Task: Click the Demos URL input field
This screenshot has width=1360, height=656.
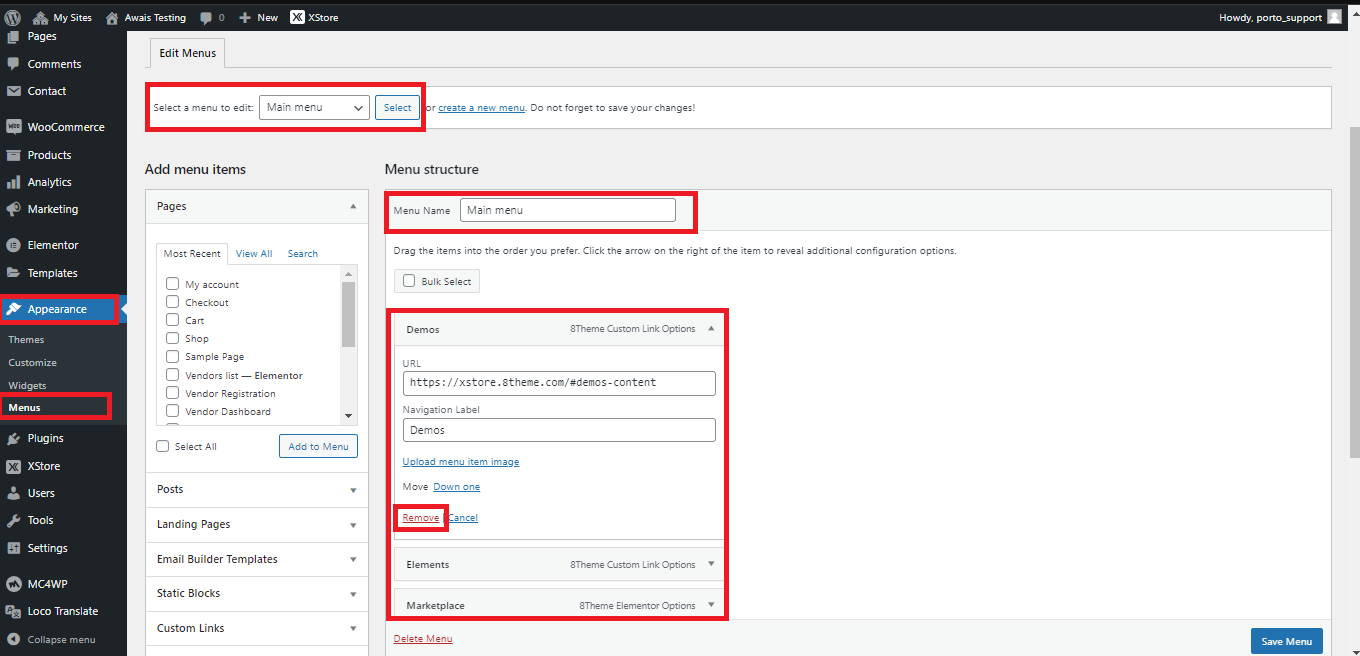Action: (x=559, y=383)
